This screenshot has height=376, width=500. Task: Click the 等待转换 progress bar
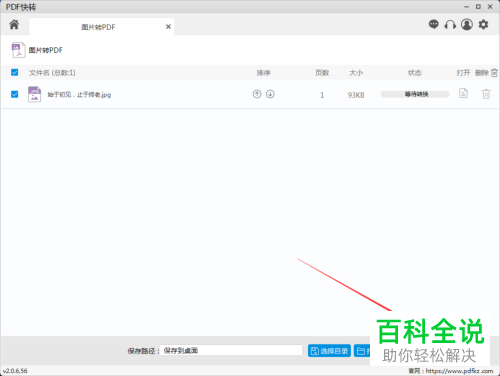point(415,94)
